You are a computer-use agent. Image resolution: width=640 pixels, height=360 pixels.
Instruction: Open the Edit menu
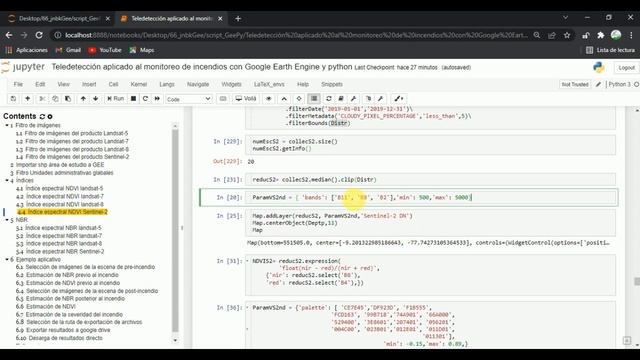tap(40, 84)
